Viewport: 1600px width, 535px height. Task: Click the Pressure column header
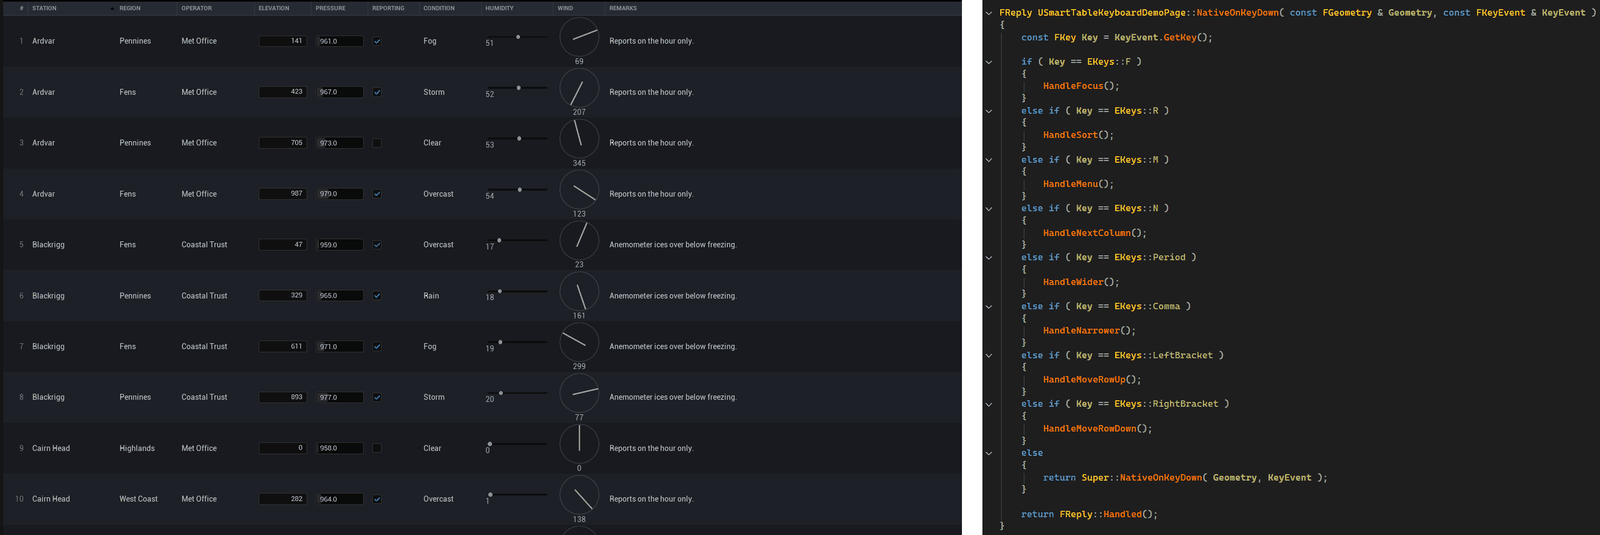(341, 8)
